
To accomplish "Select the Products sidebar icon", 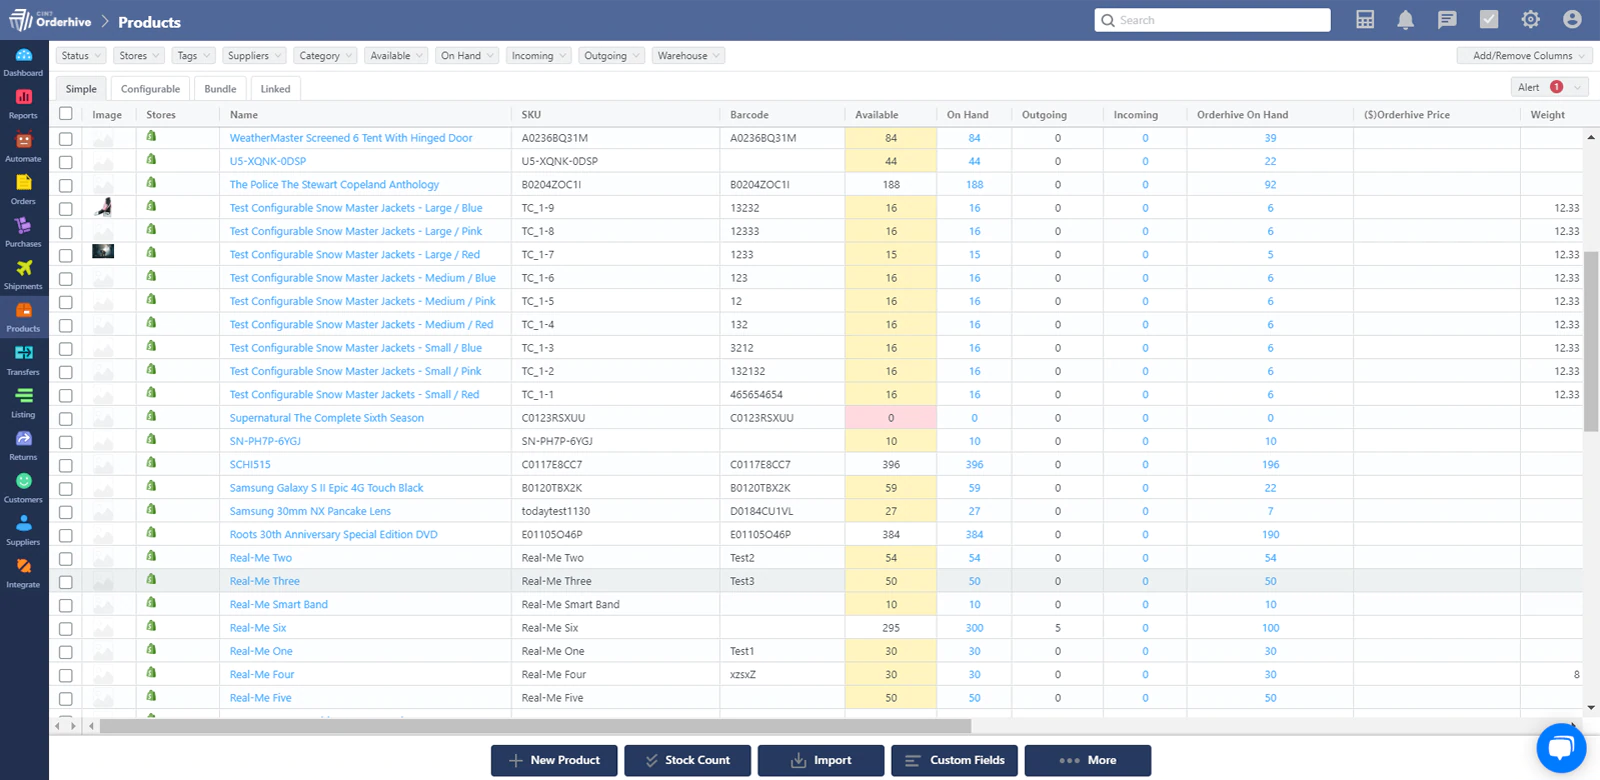I will point(23,316).
